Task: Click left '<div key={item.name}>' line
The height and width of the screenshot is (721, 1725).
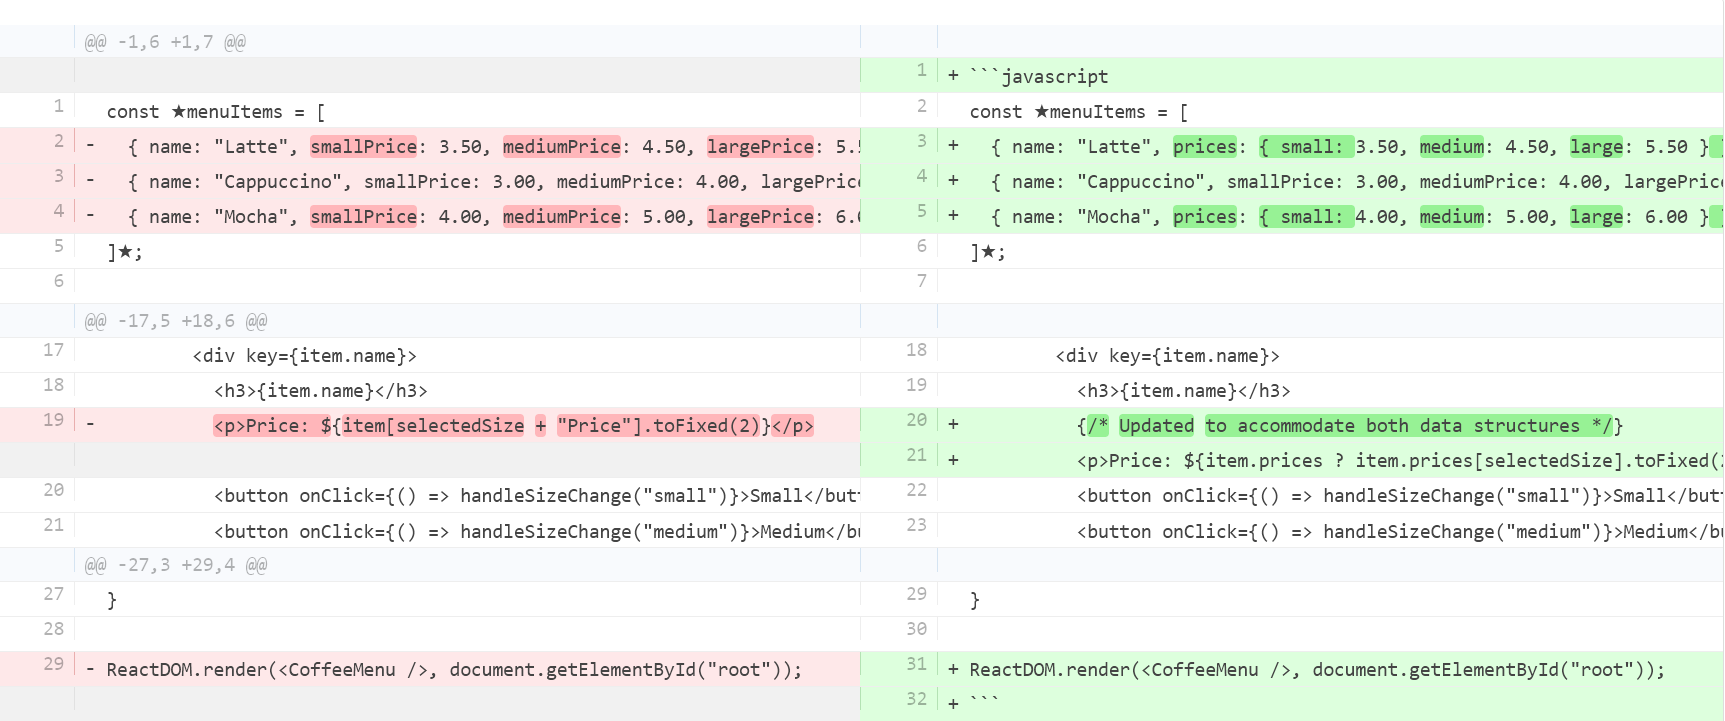Action: pyautogui.click(x=305, y=356)
